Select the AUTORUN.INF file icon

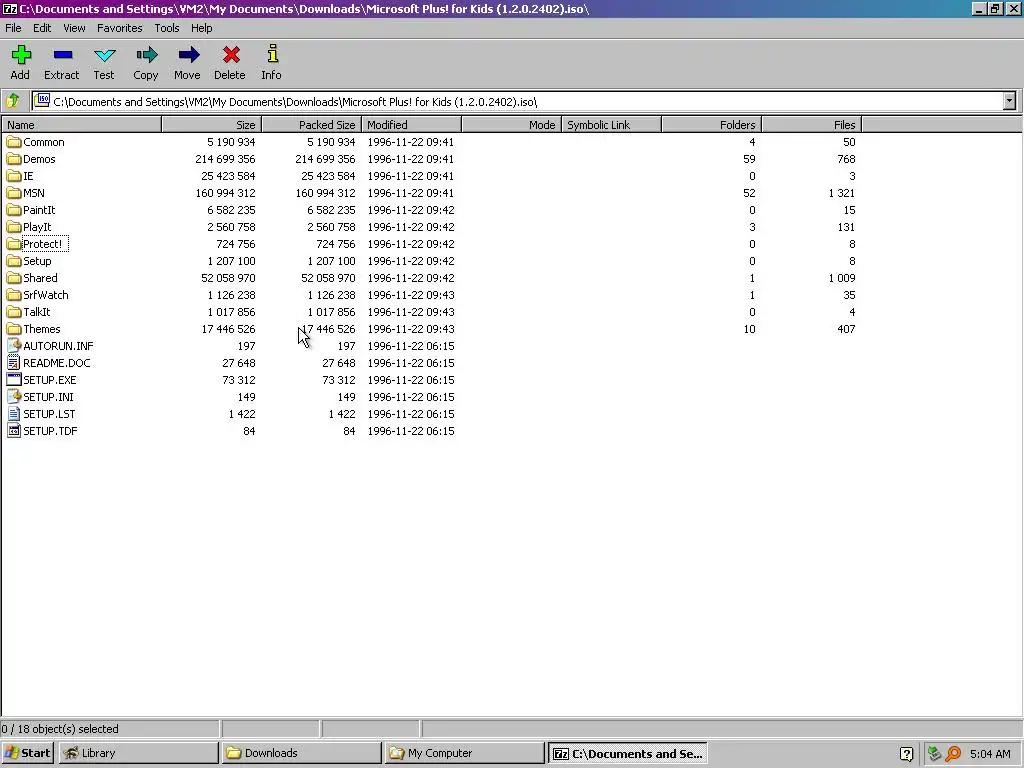pos(14,345)
